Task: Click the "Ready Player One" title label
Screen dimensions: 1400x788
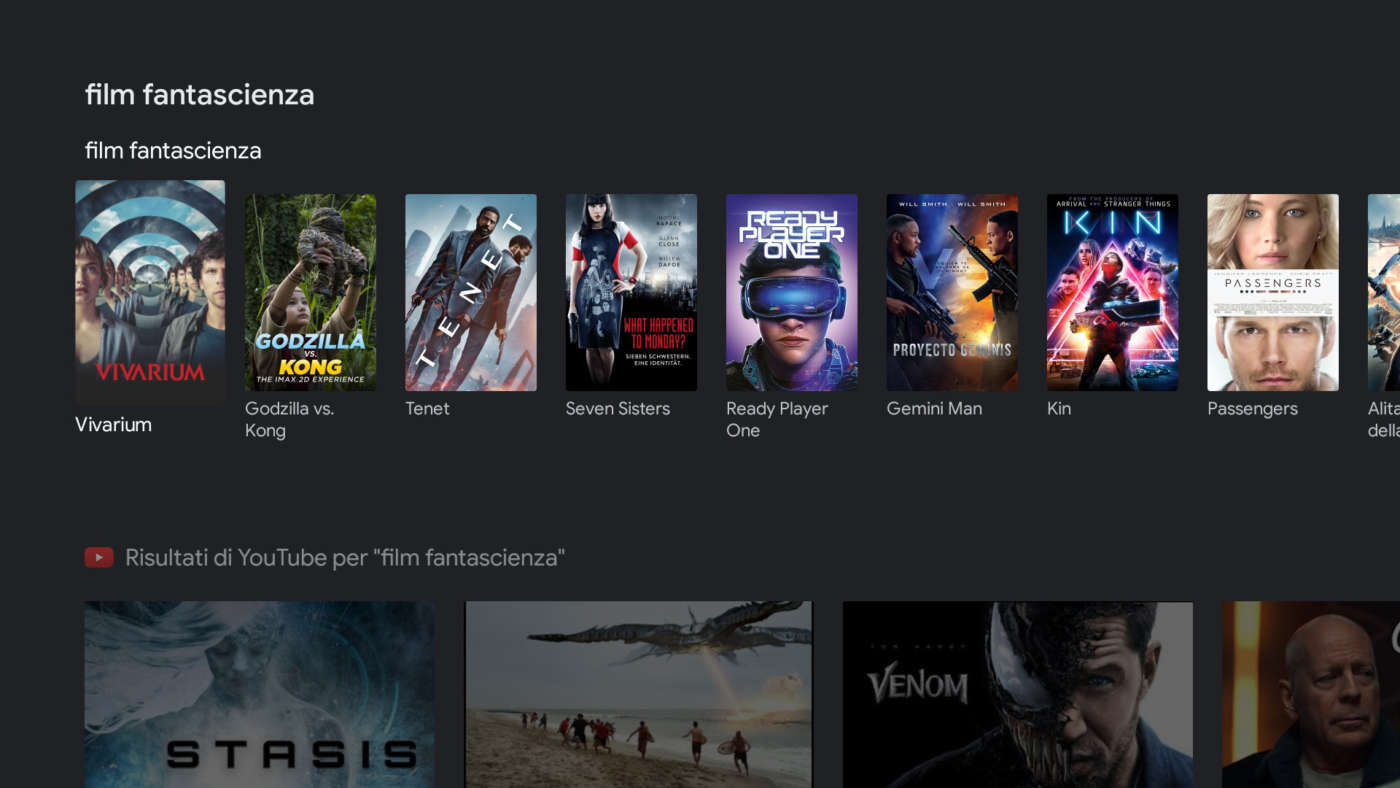Action: click(x=777, y=420)
